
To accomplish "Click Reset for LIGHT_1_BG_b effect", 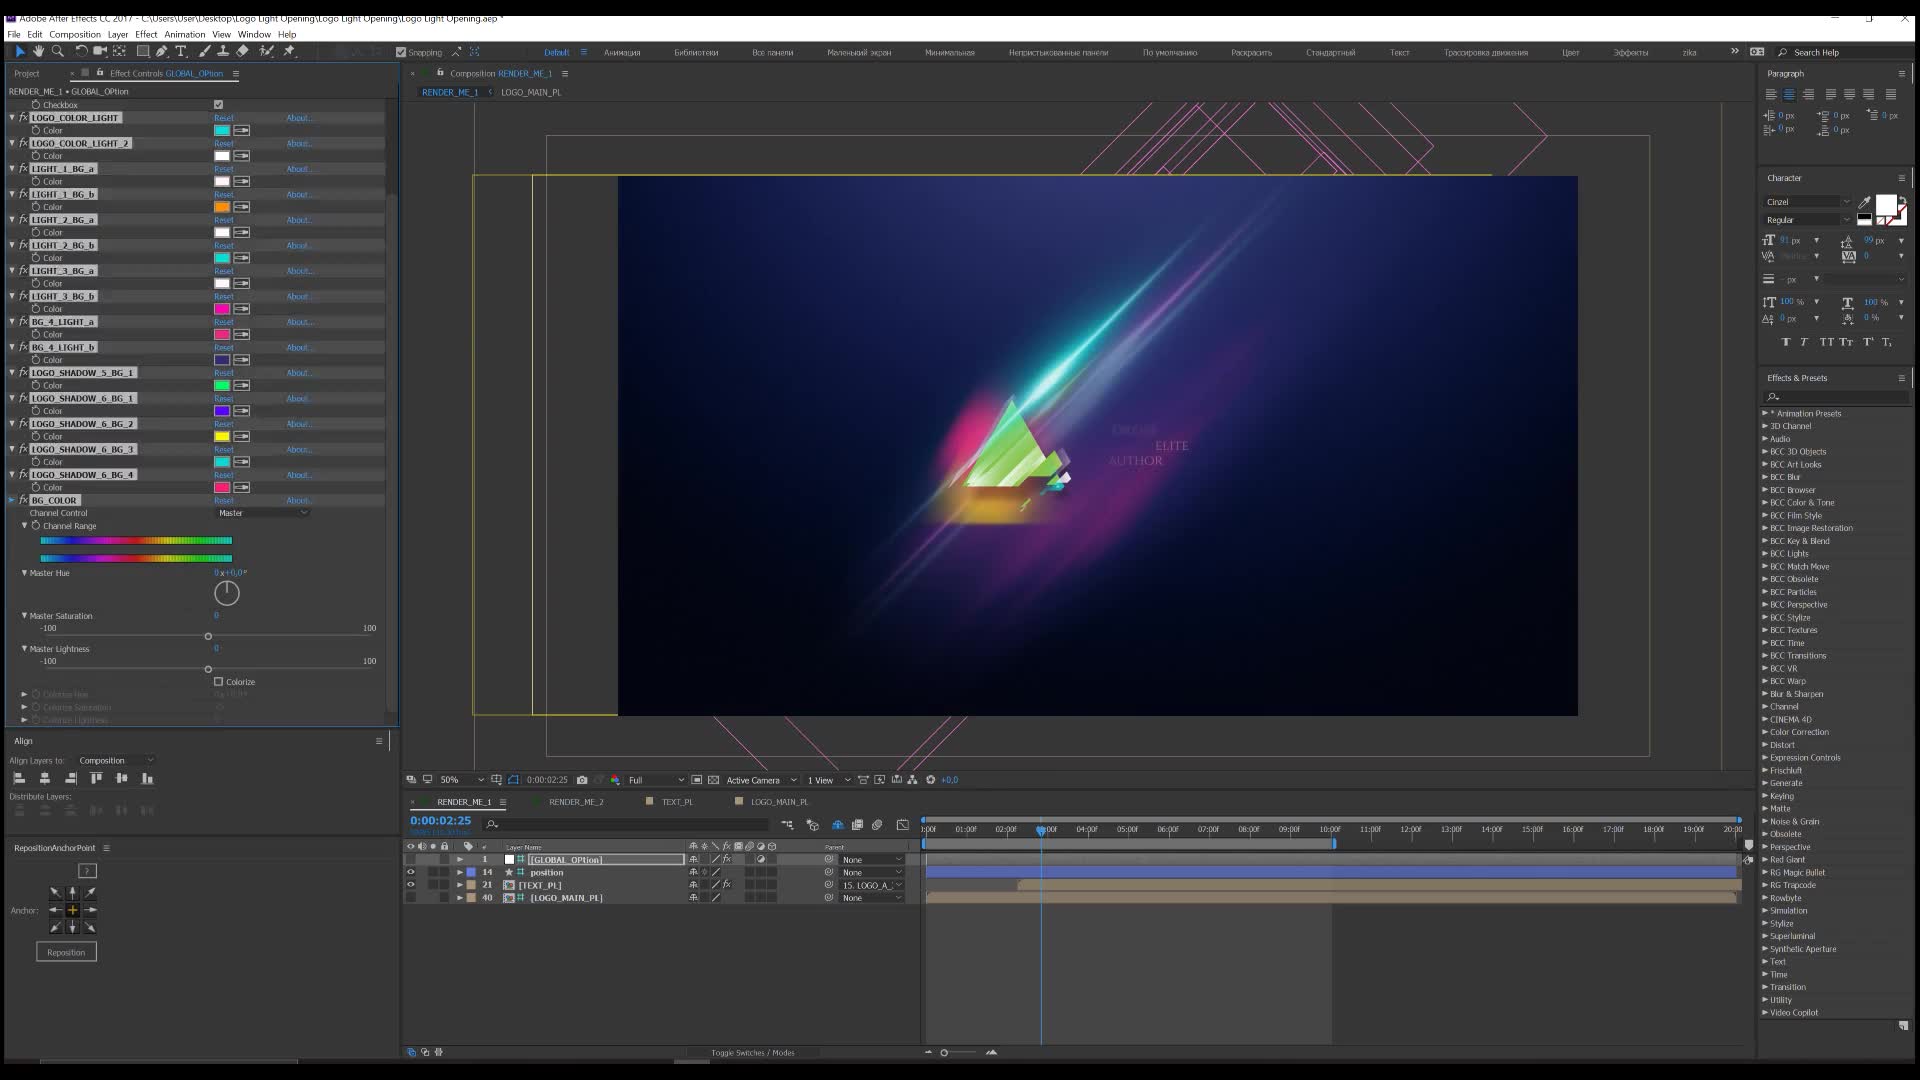I will tap(224, 194).
